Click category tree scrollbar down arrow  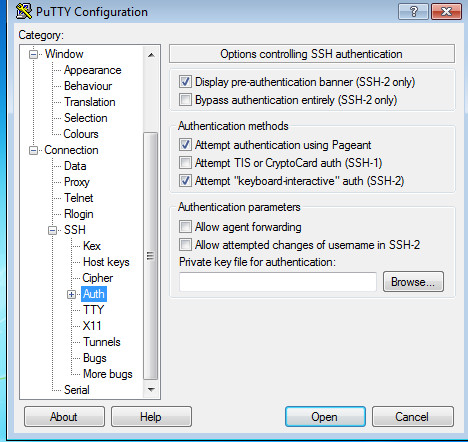pyautogui.click(x=151, y=389)
